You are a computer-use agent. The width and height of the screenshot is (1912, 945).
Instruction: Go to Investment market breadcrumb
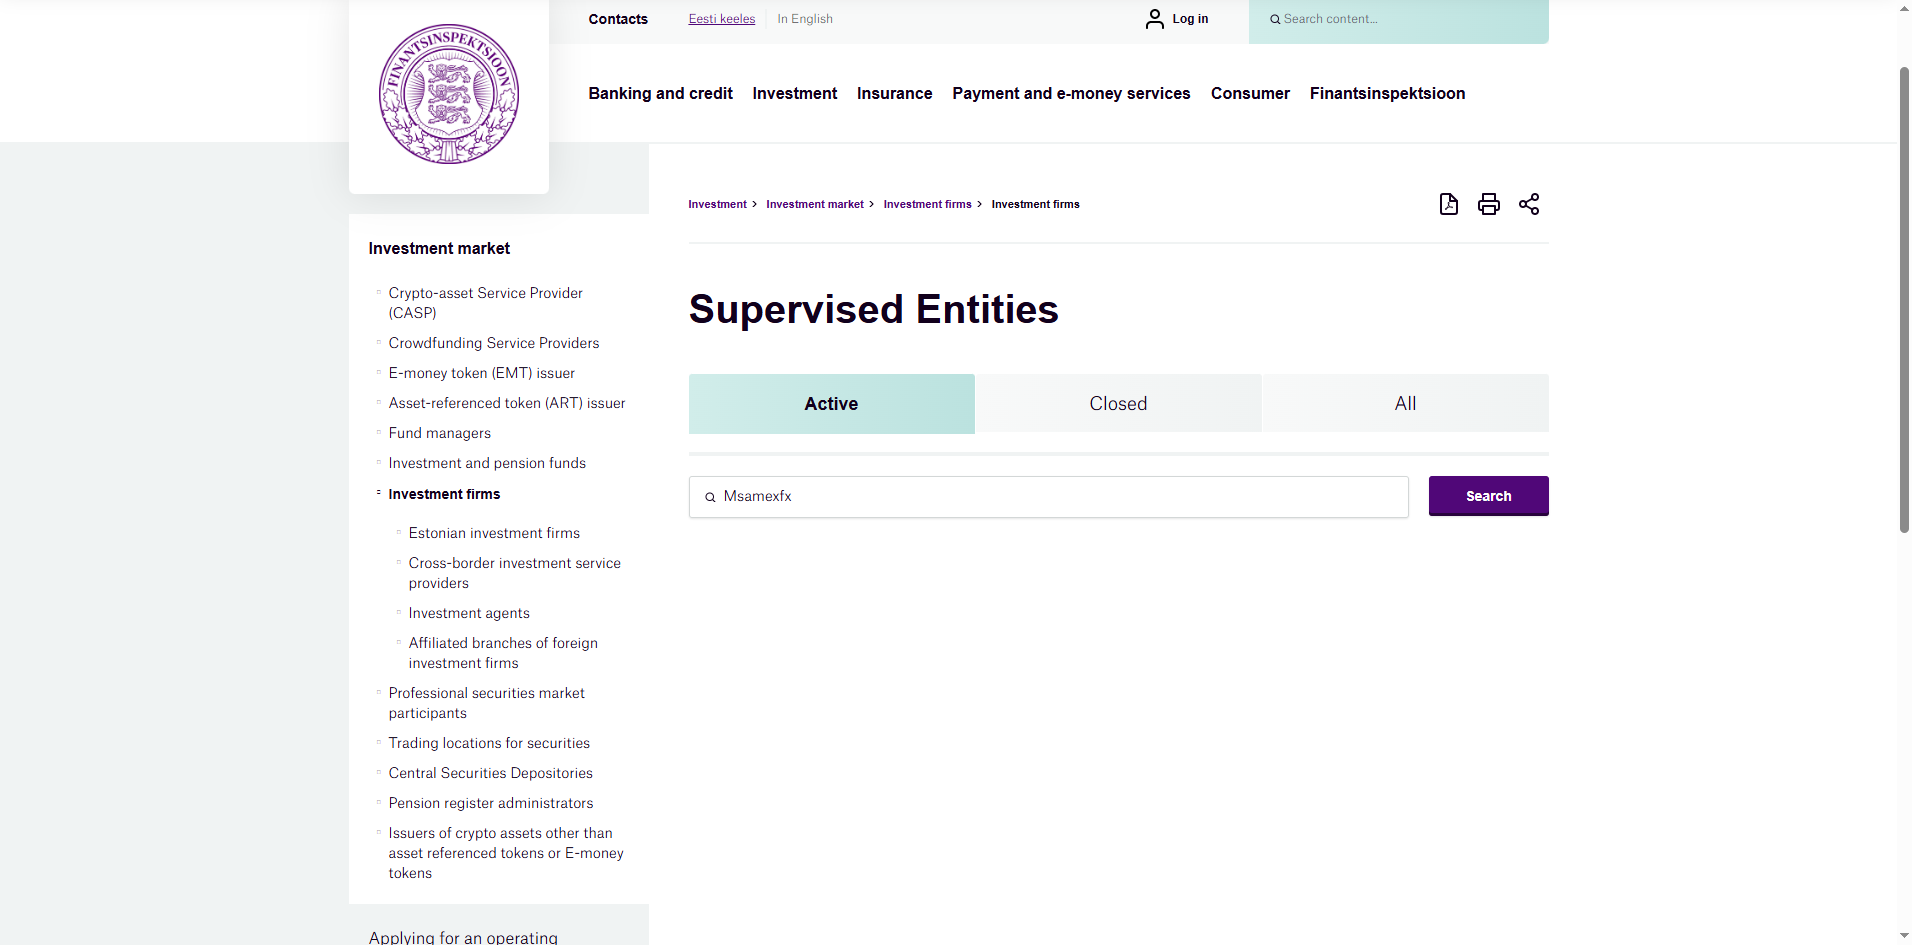[814, 204]
